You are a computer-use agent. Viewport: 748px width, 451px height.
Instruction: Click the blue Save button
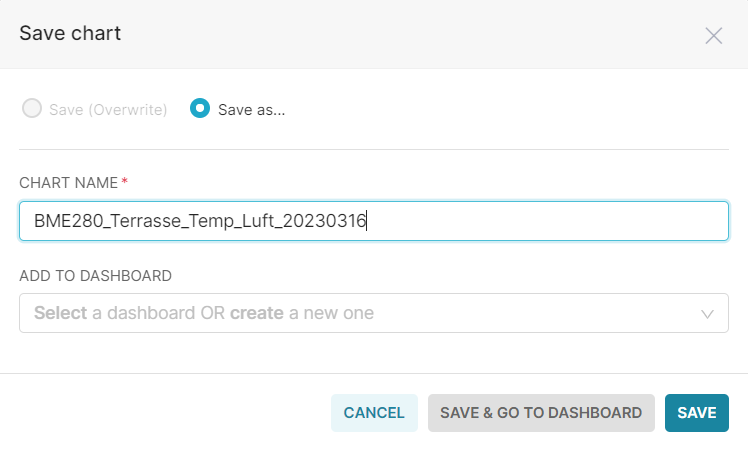tap(697, 413)
